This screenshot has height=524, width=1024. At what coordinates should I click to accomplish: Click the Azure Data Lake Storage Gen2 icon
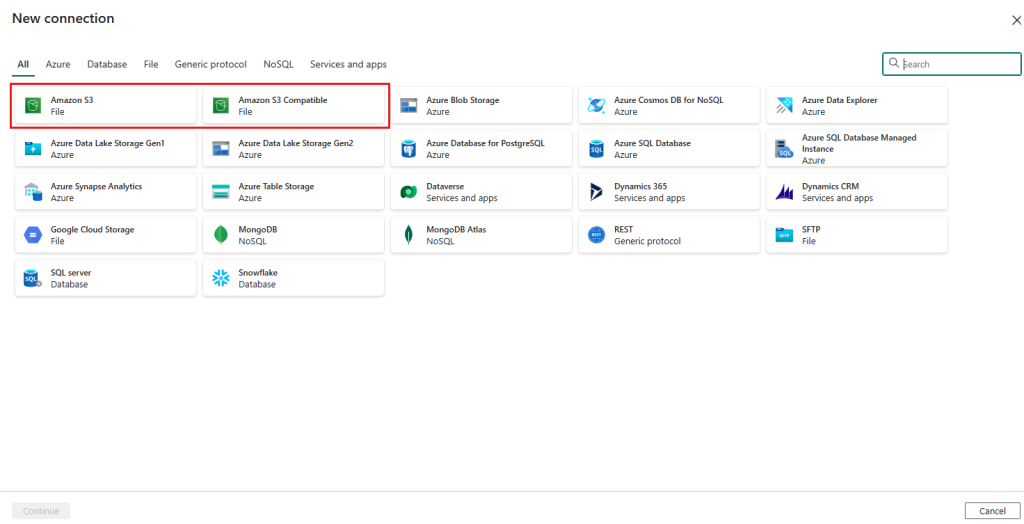[221, 148]
